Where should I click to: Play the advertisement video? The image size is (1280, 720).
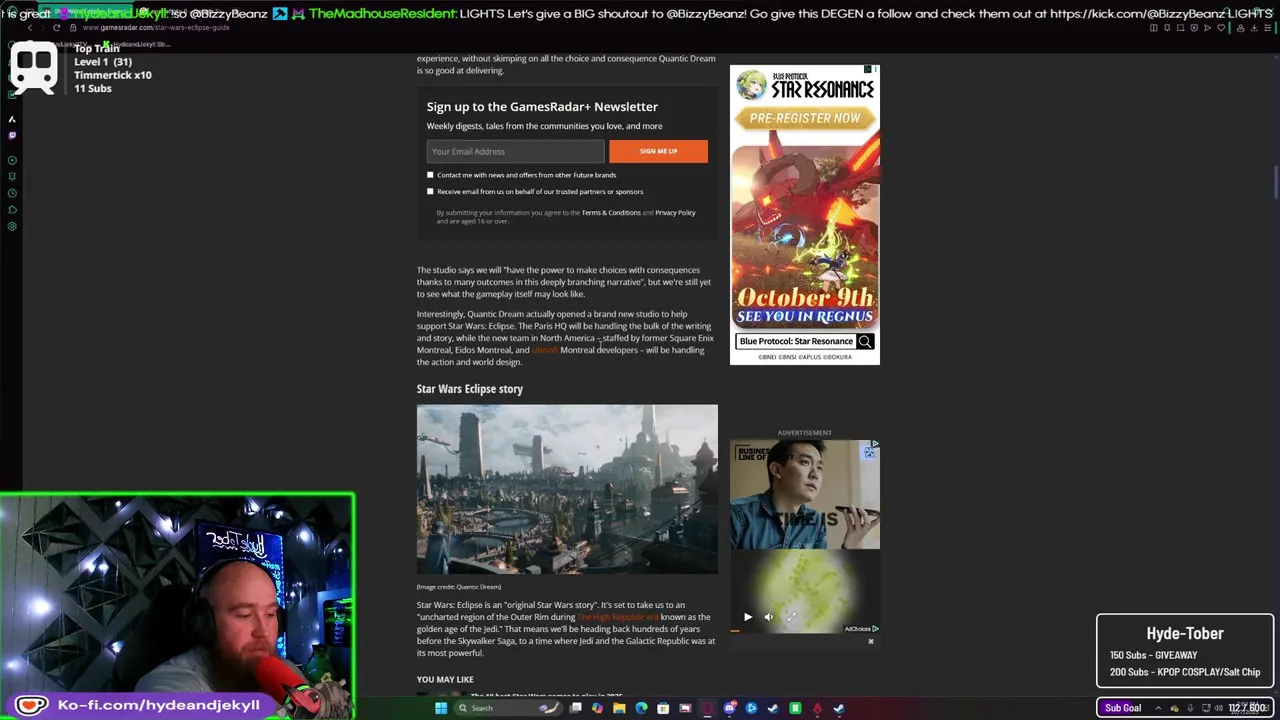pyautogui.click(x=747, y=617)
